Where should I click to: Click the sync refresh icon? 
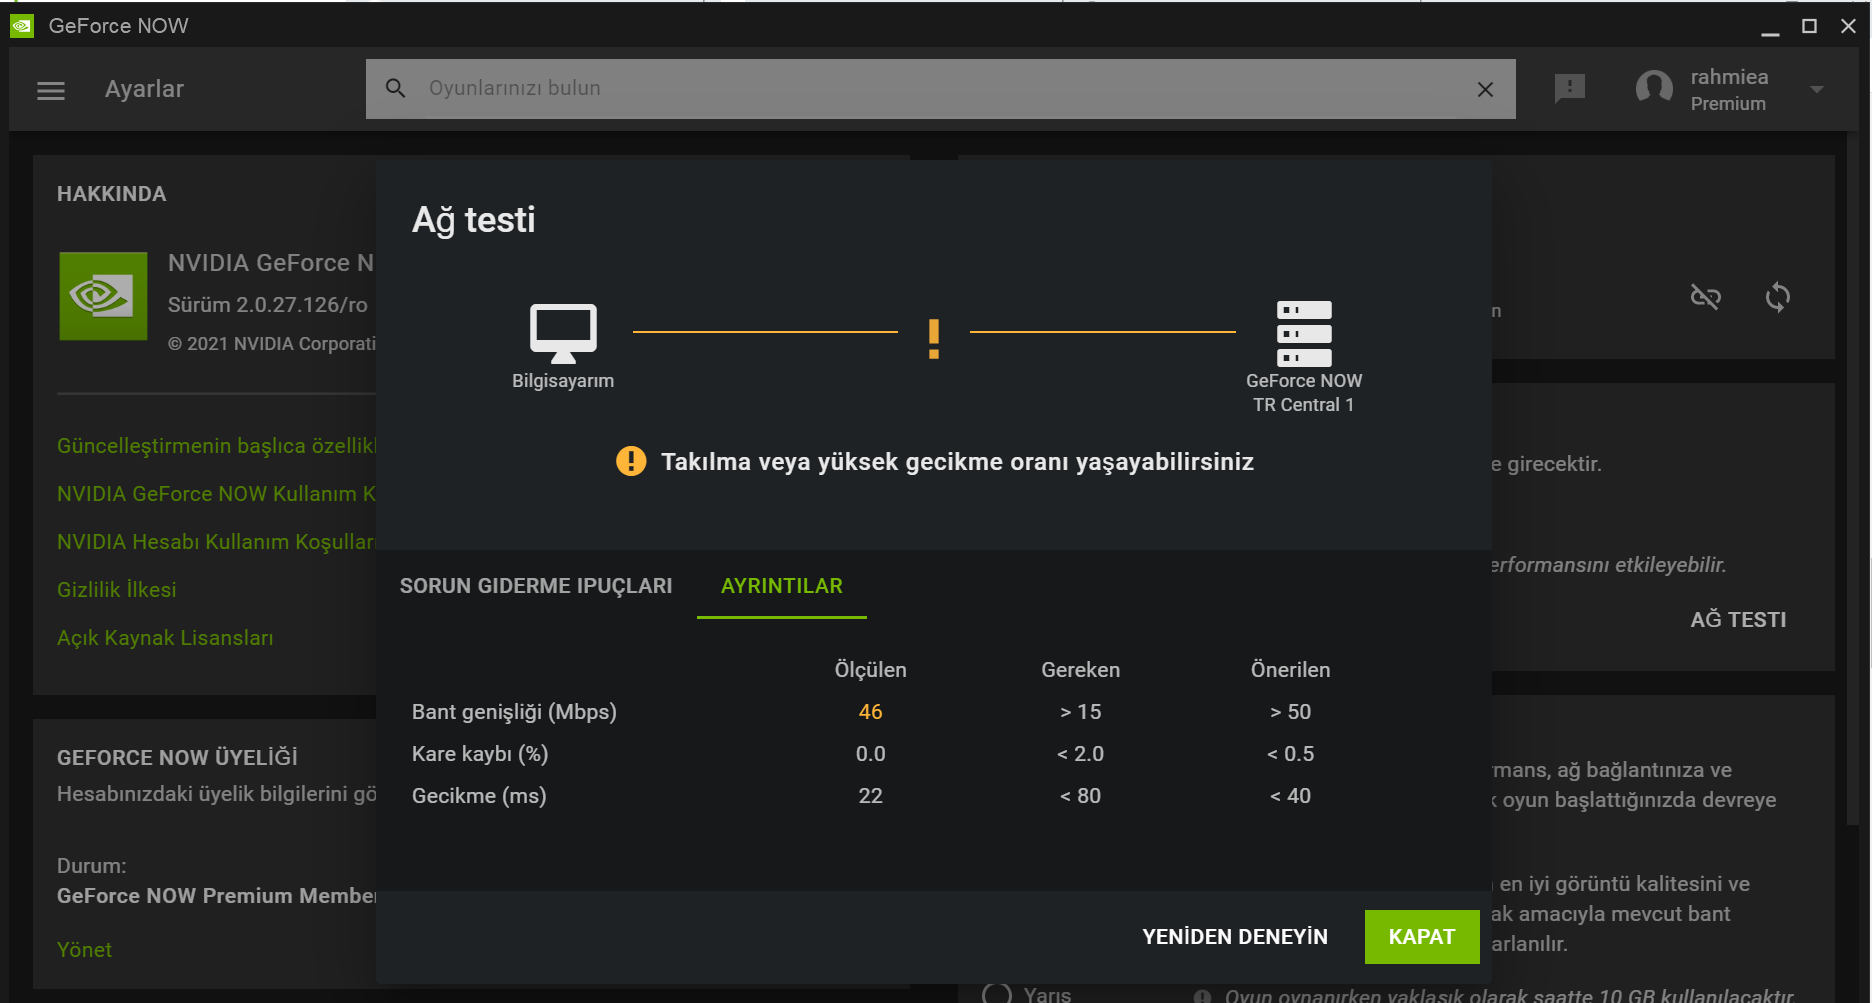pyautogui.click(x=1778, y=297)
